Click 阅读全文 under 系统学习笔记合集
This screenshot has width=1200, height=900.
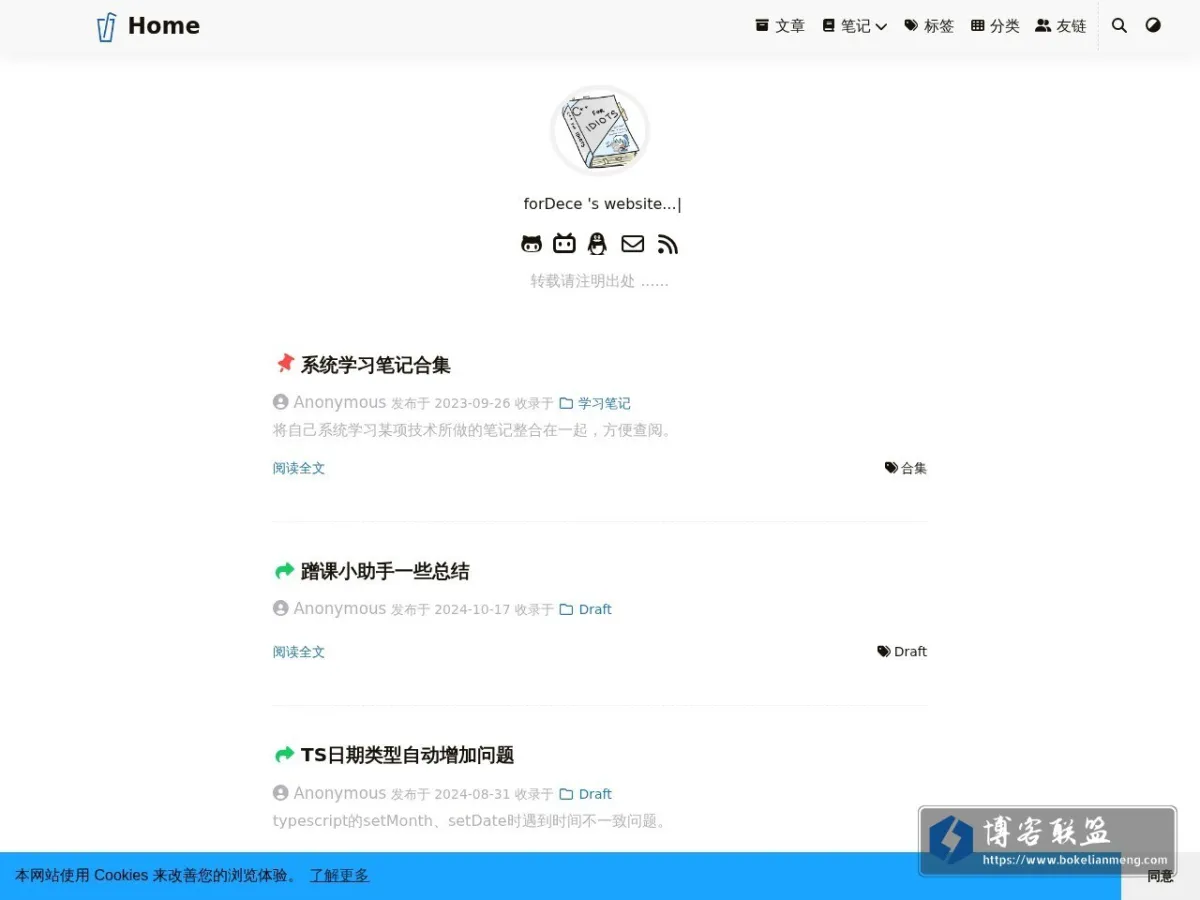click(299, 468)
